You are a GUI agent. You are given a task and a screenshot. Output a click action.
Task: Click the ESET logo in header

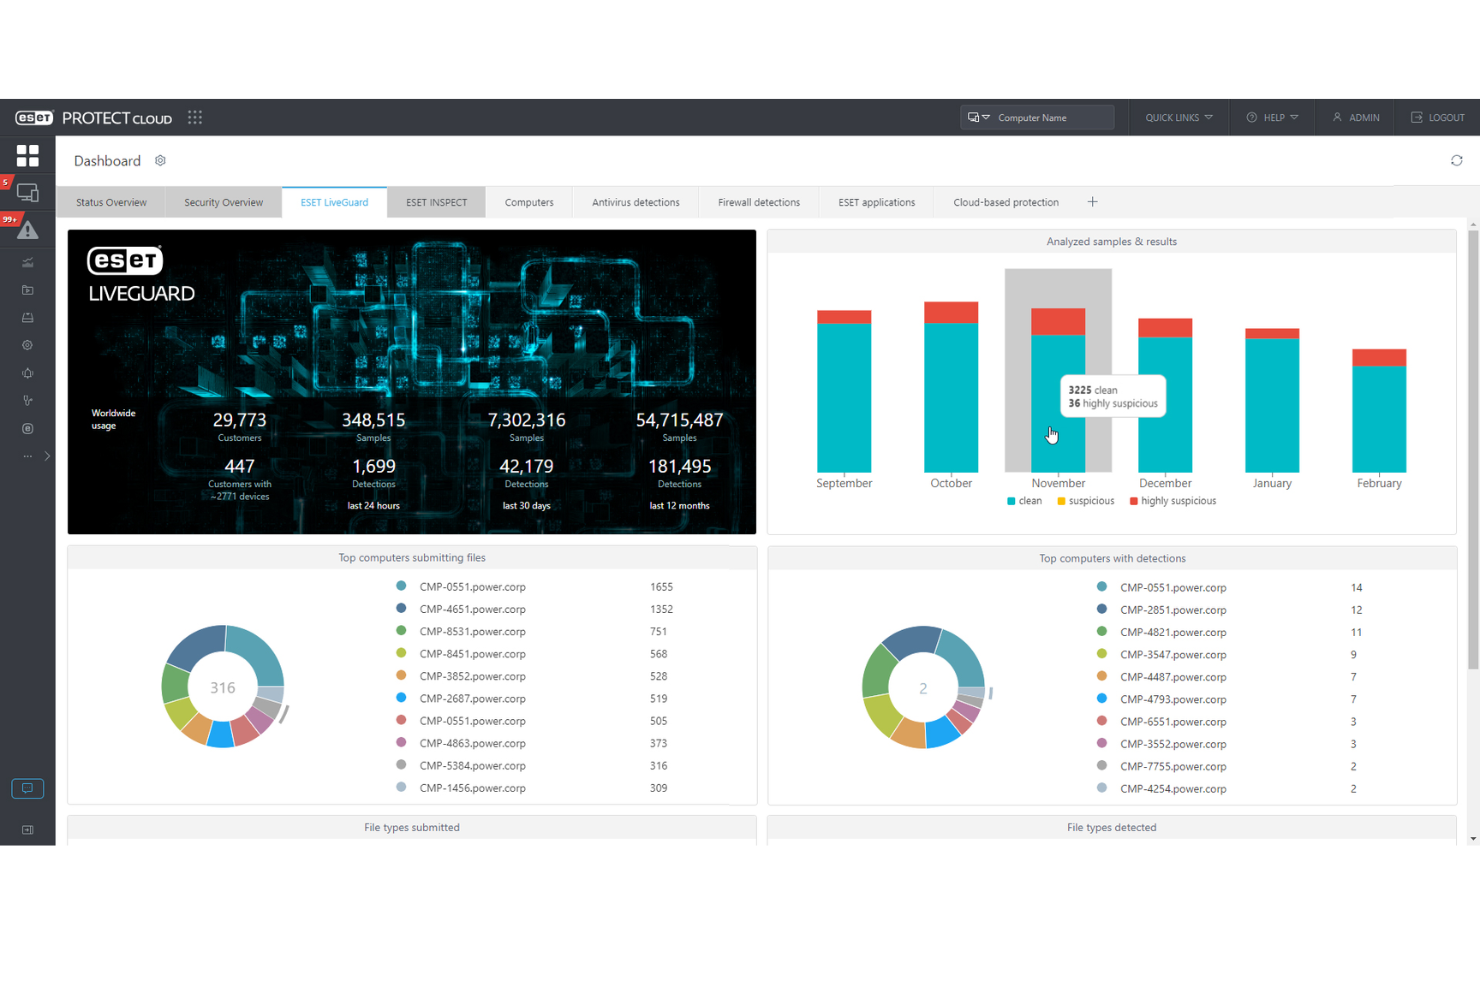34,117
